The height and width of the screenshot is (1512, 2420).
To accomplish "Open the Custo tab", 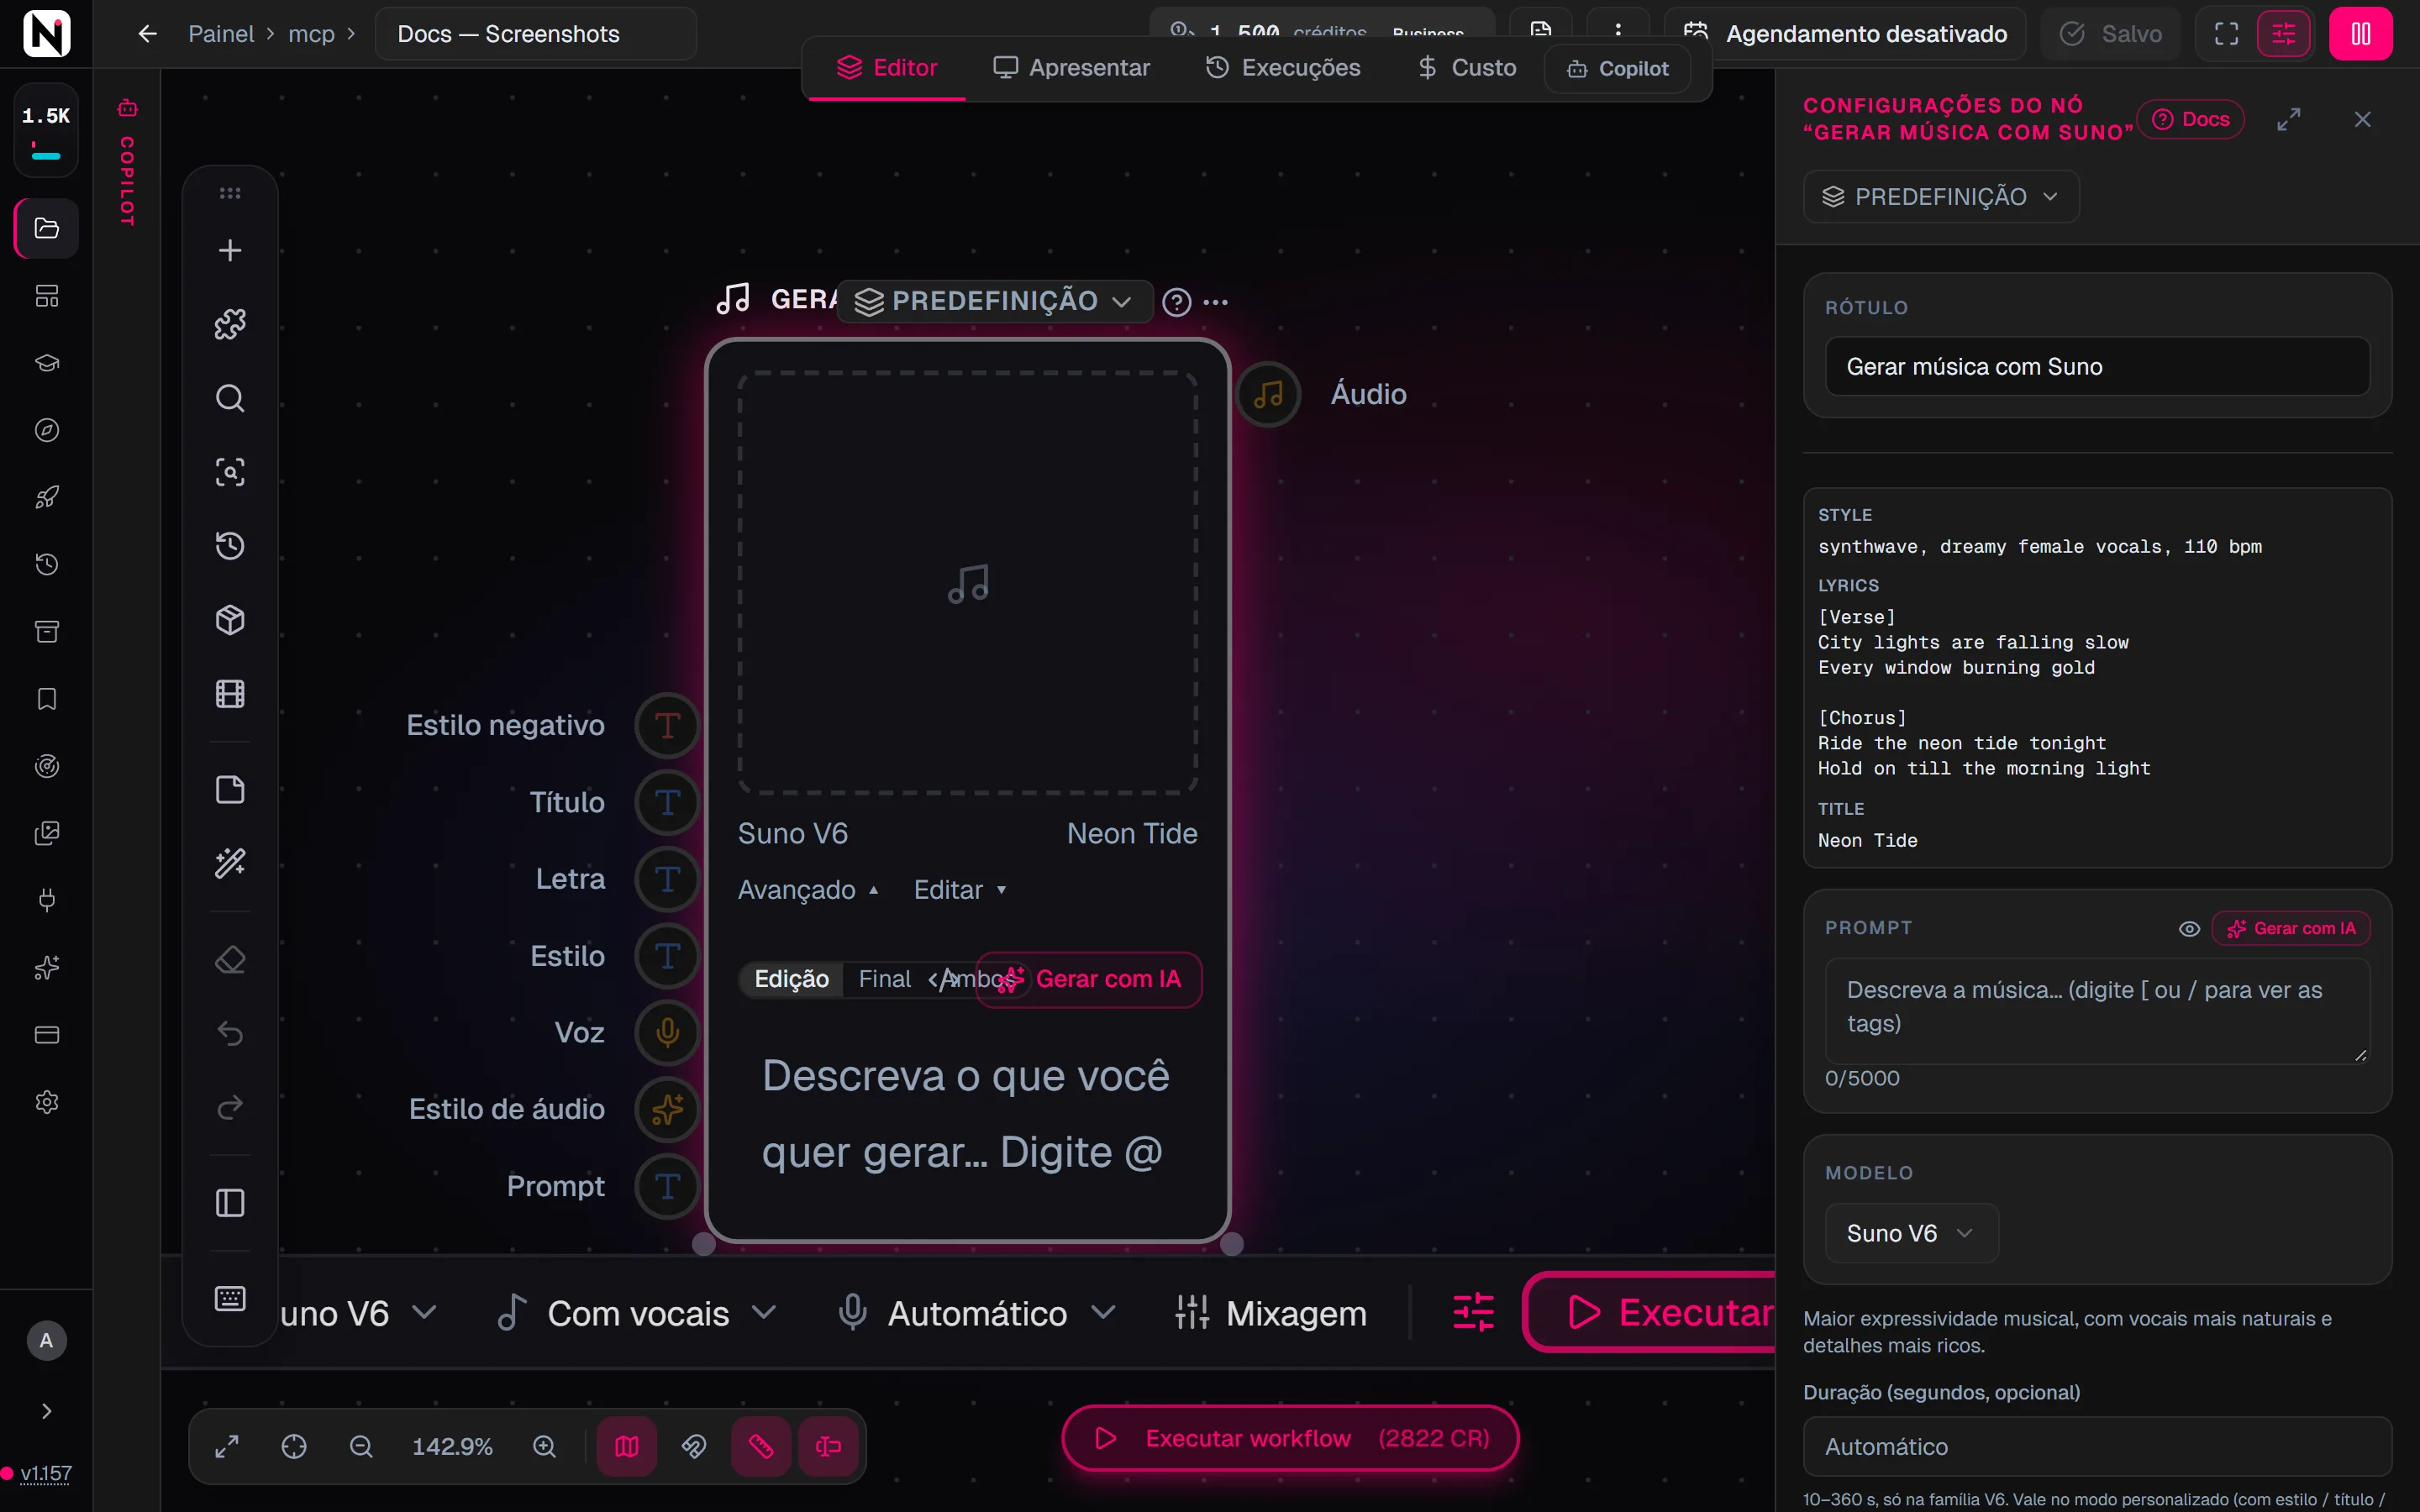I will point(1467,67).
